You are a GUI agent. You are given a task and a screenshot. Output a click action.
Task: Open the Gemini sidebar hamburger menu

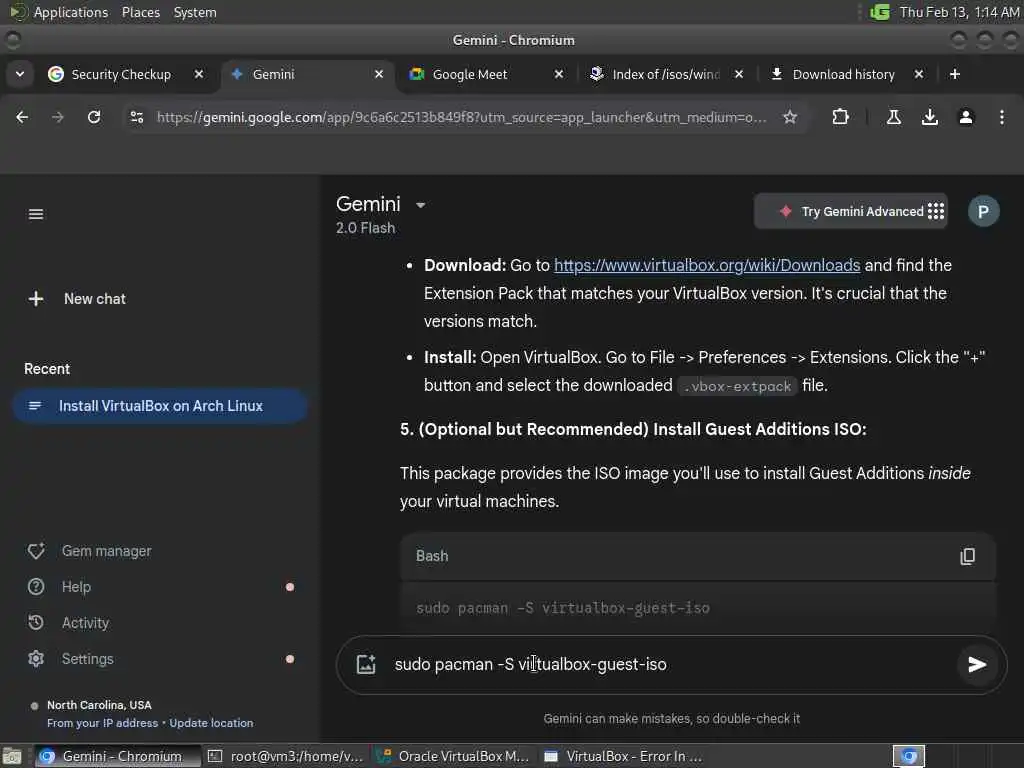click(36, 214)
